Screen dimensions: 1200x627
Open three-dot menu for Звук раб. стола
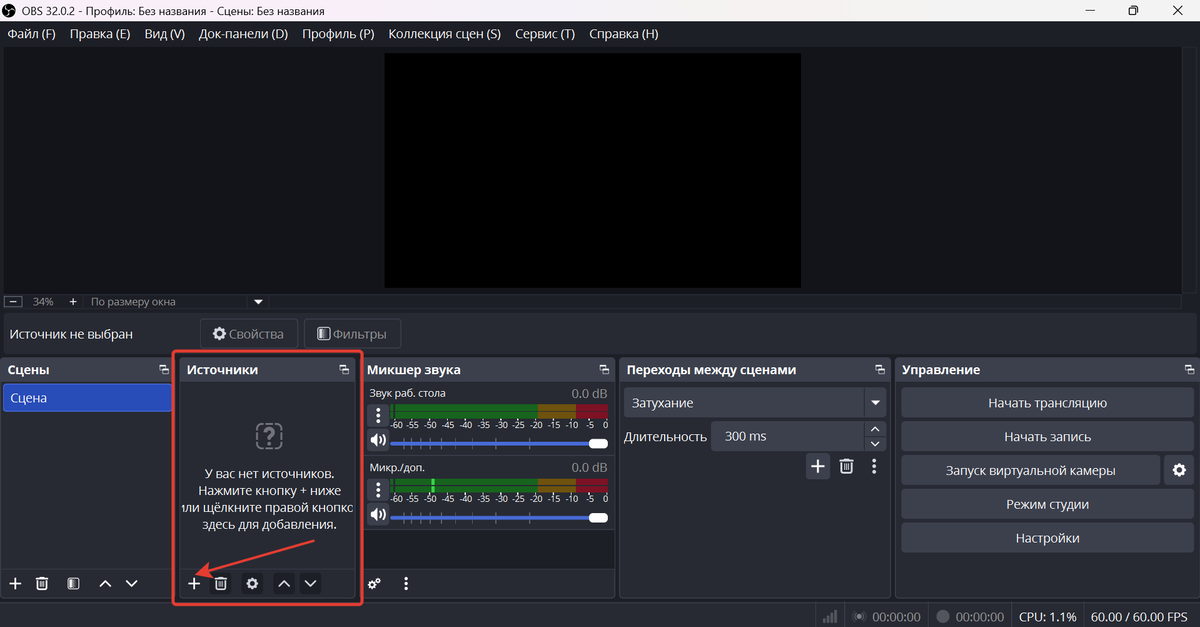coord(378,415)
